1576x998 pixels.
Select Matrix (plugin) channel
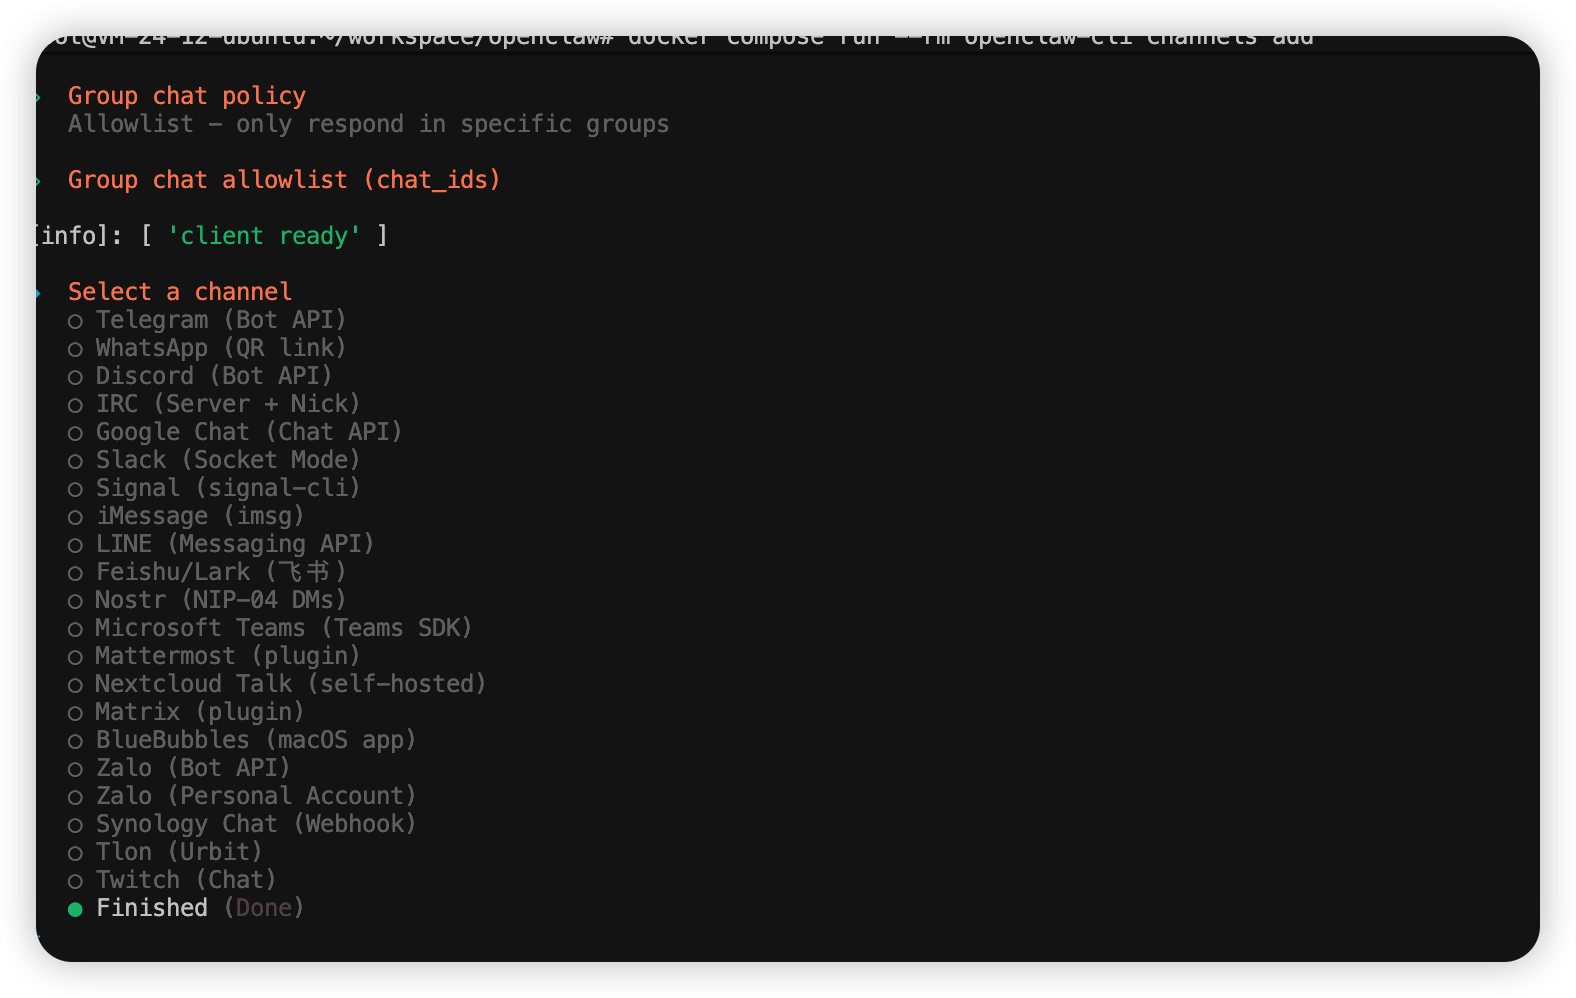tap(199, 712)
